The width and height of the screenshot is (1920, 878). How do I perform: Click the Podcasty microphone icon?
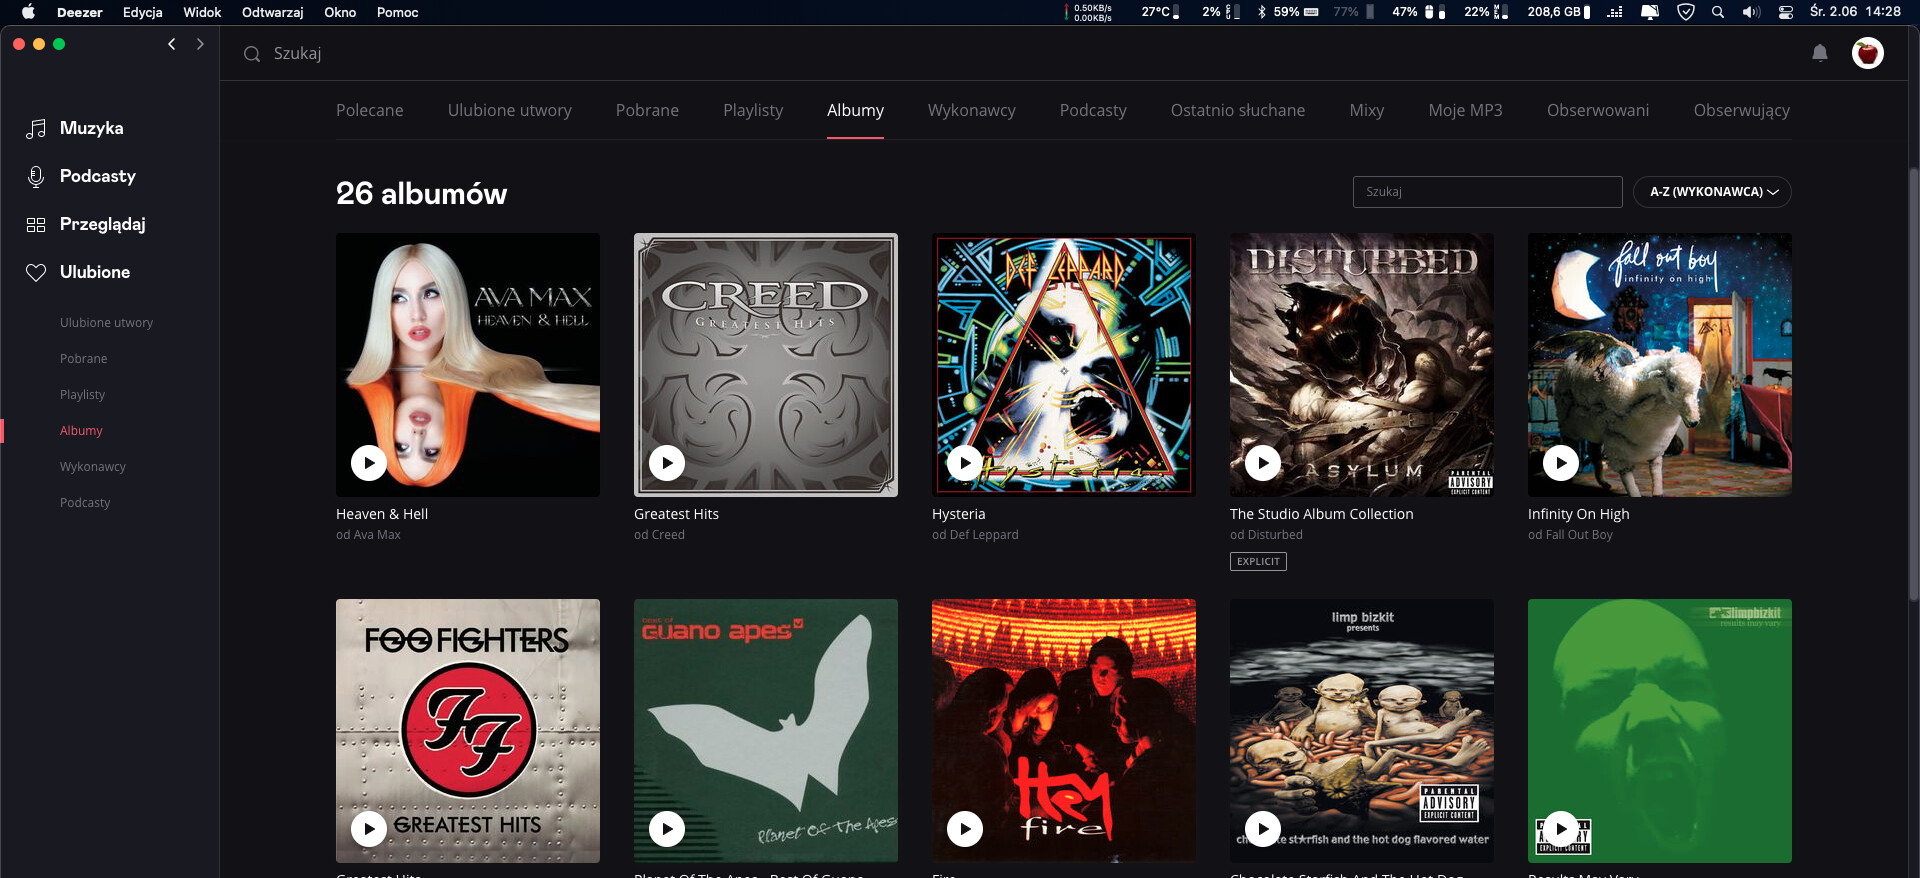(36, 176)
